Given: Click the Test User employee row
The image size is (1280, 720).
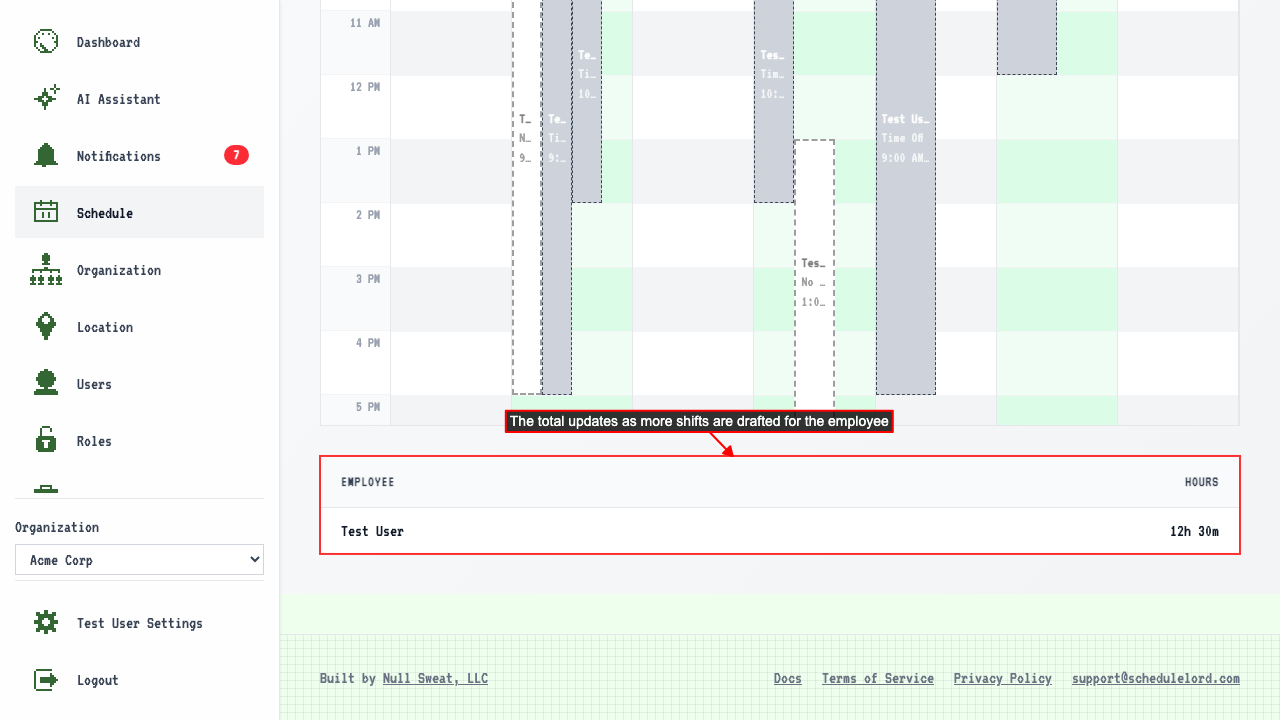Looking at the screenshot, I should click(x=780, y=531).
